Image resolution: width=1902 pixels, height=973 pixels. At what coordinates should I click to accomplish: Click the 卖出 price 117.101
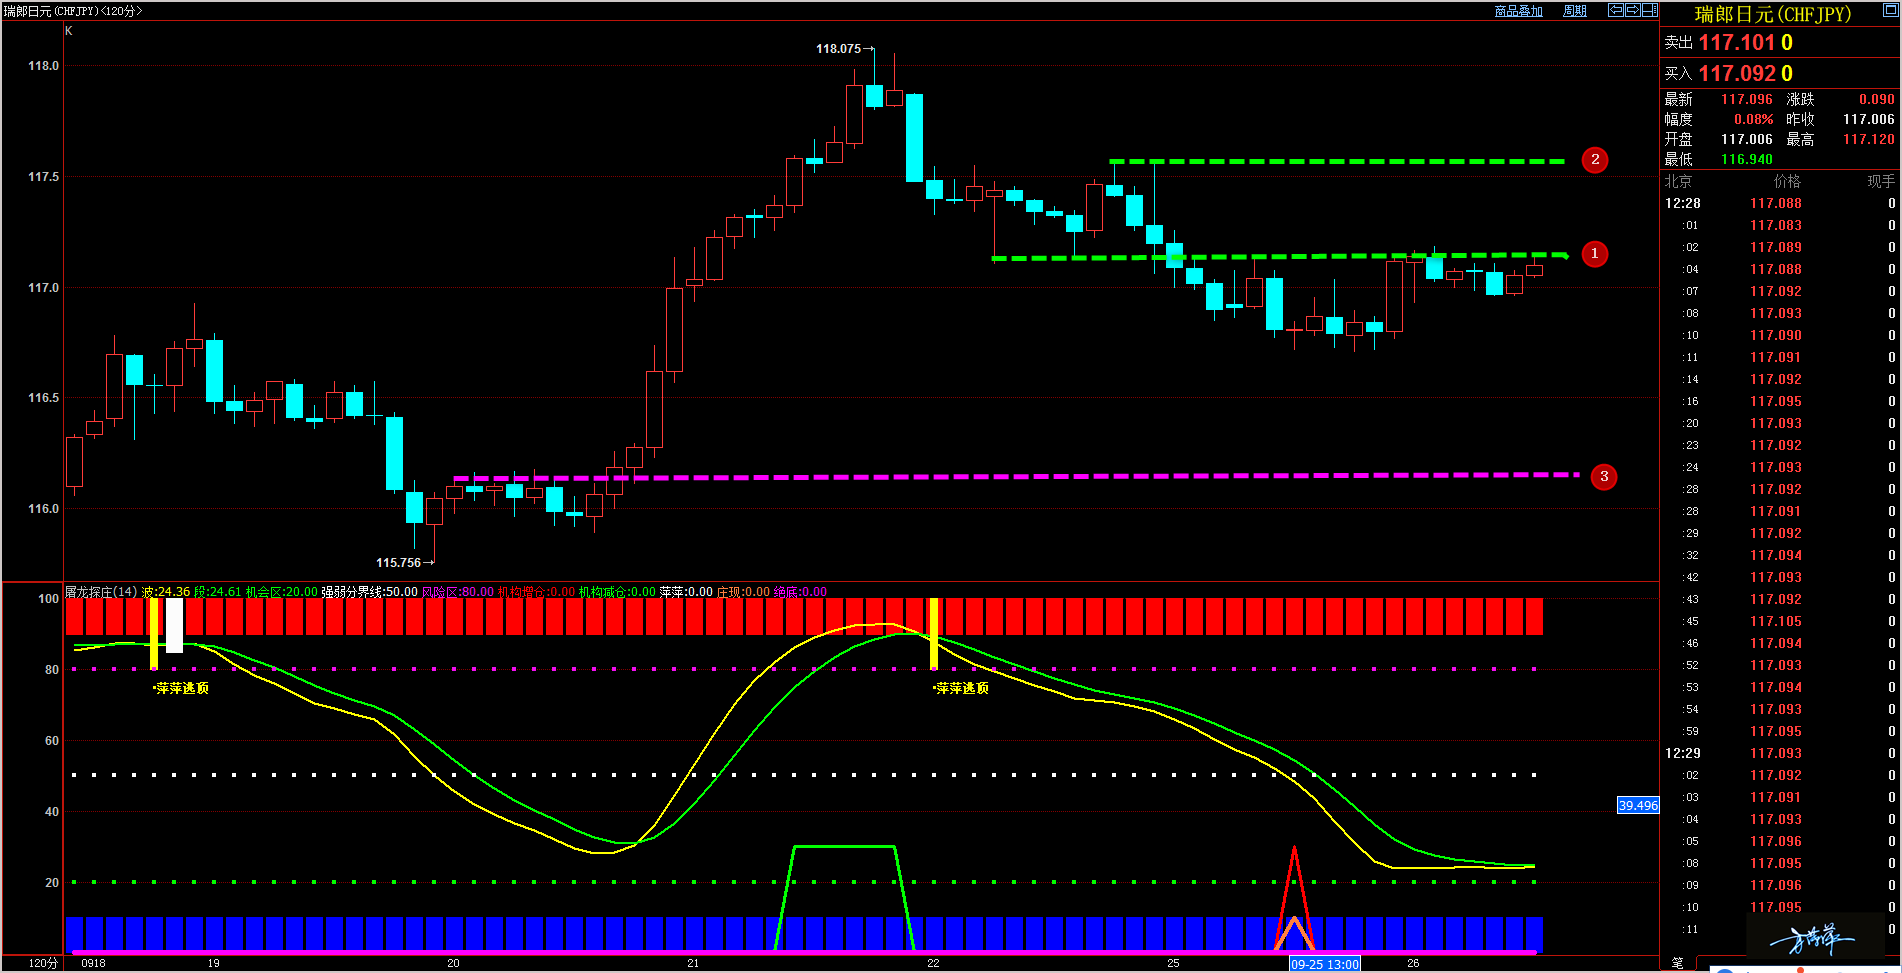pyautogui.click(x=1738, y=42)
